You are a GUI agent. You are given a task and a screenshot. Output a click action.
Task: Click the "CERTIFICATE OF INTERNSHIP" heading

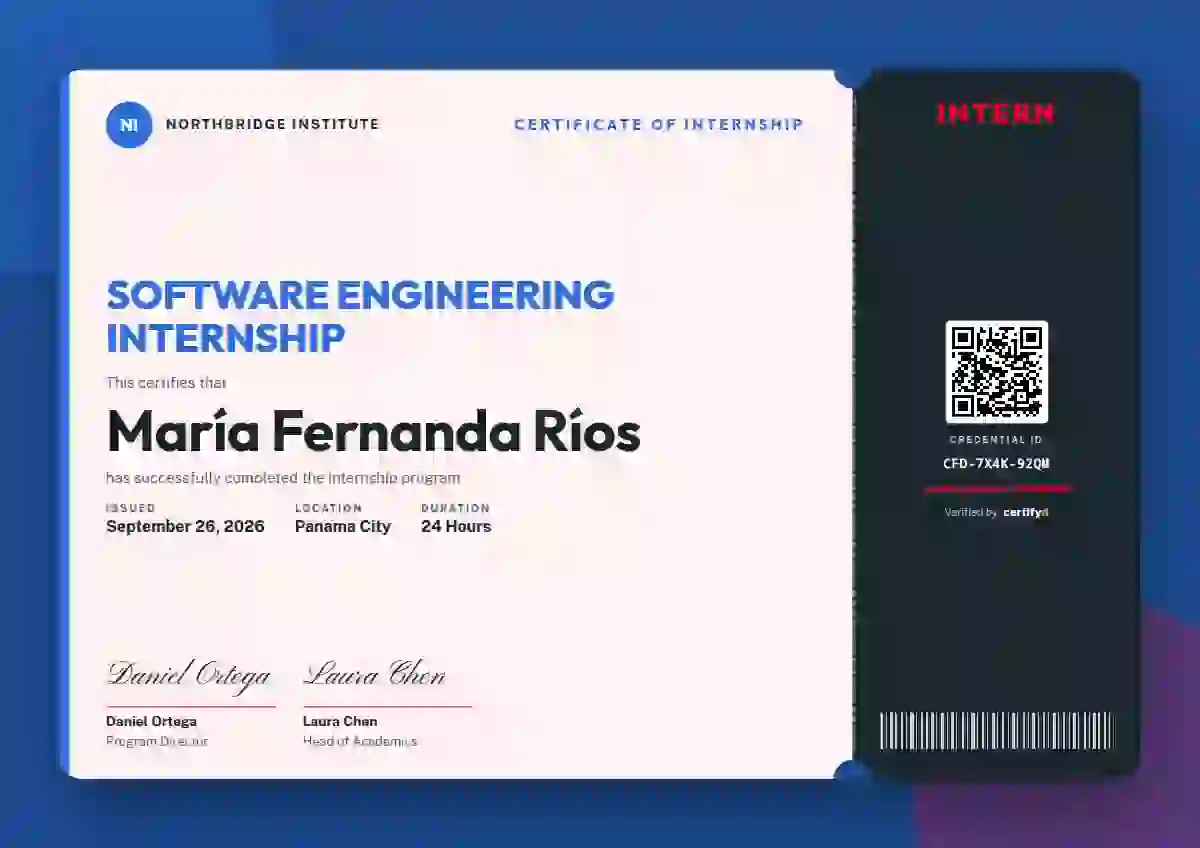[x=659, y=125]
